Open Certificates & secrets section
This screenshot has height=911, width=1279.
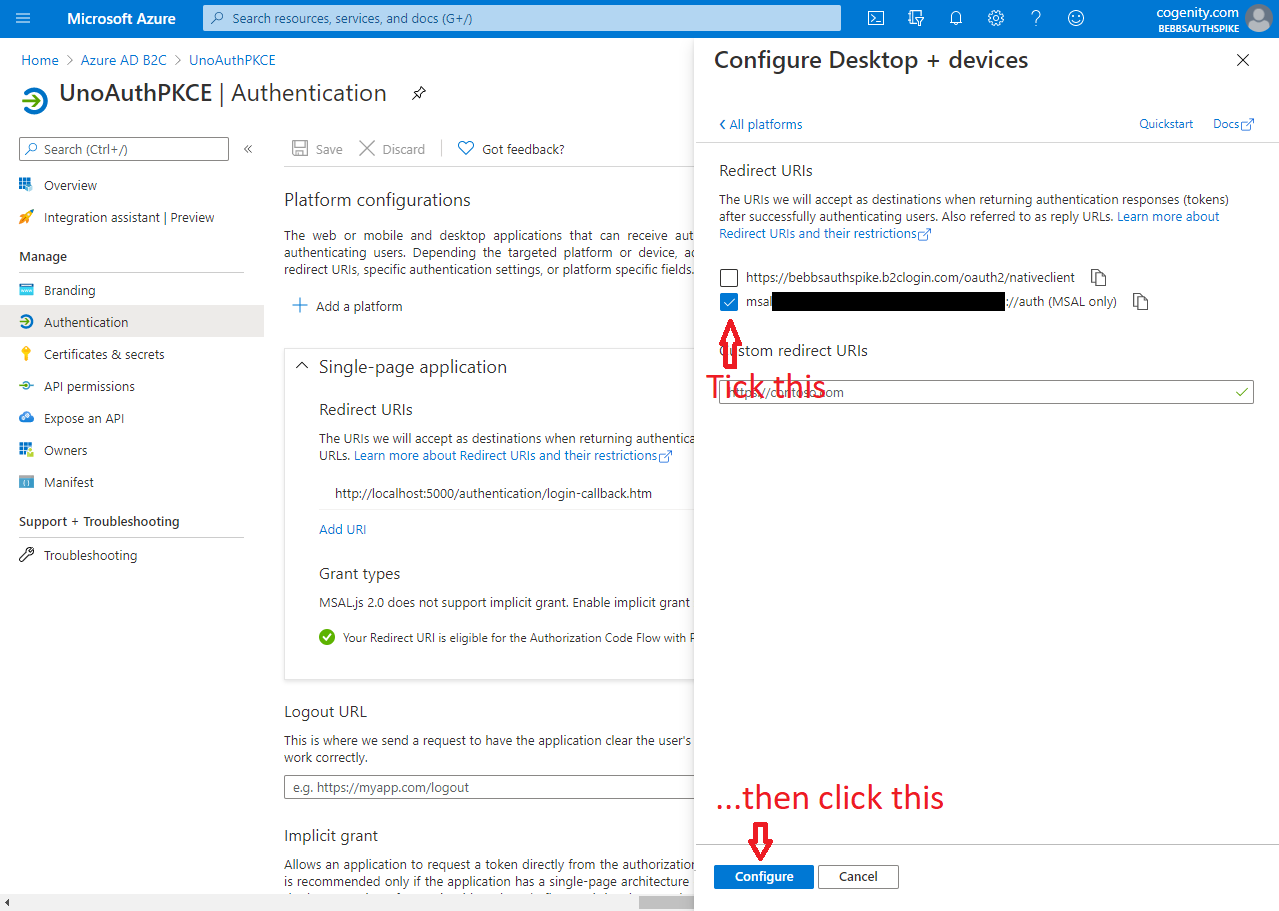[103, 353]
